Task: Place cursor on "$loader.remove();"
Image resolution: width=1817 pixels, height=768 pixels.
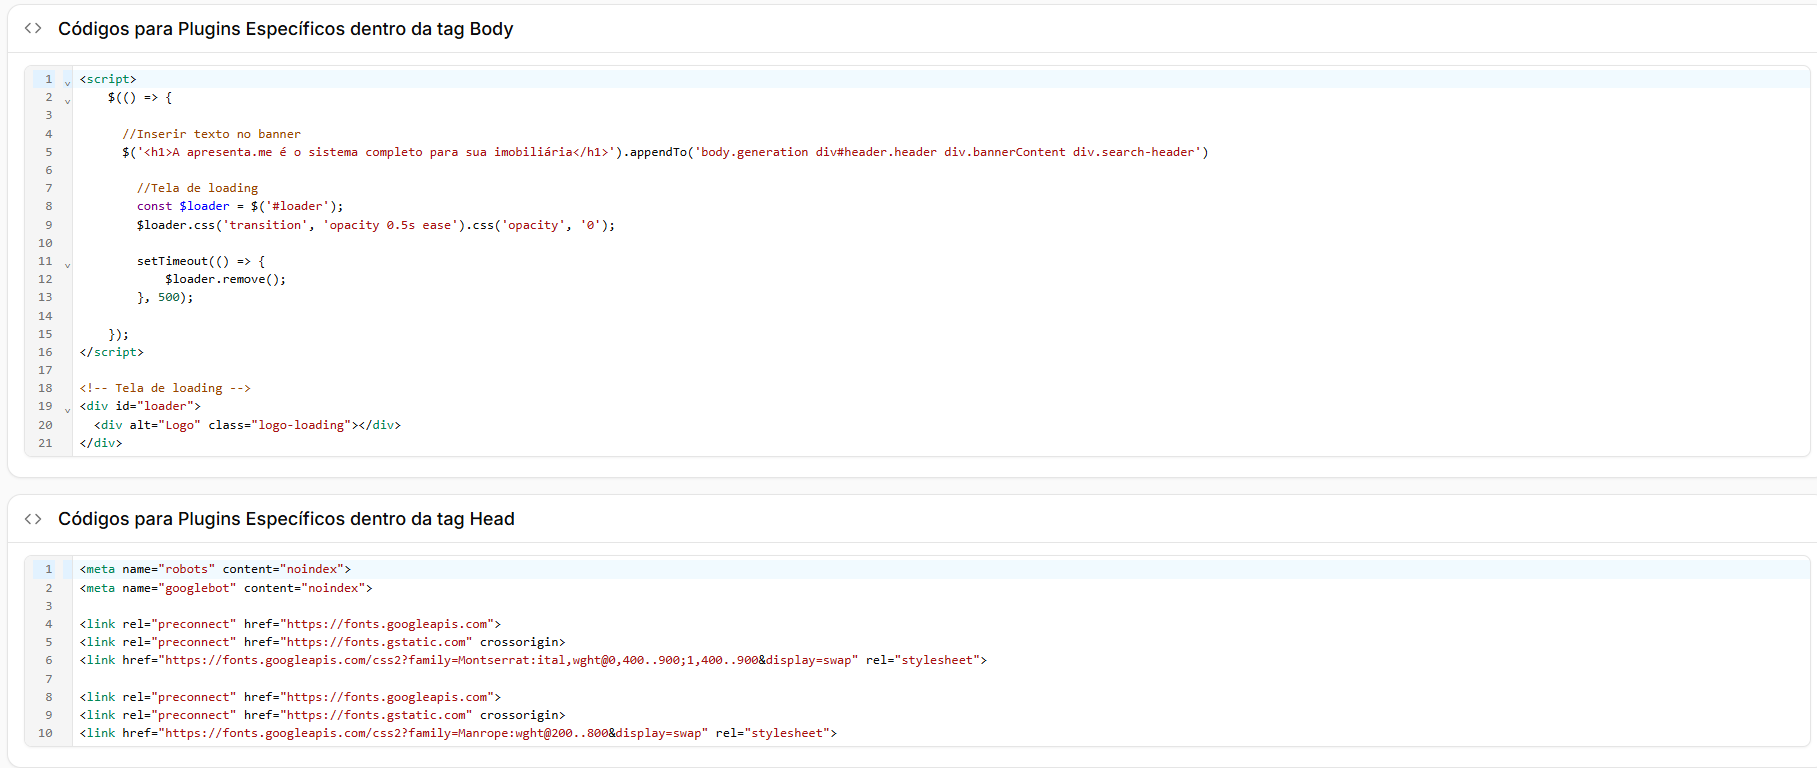Action: (225, 279)
